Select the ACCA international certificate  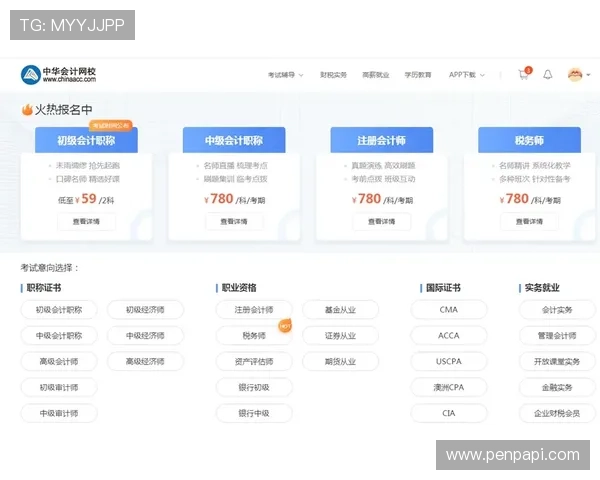(x=449, y=336)
